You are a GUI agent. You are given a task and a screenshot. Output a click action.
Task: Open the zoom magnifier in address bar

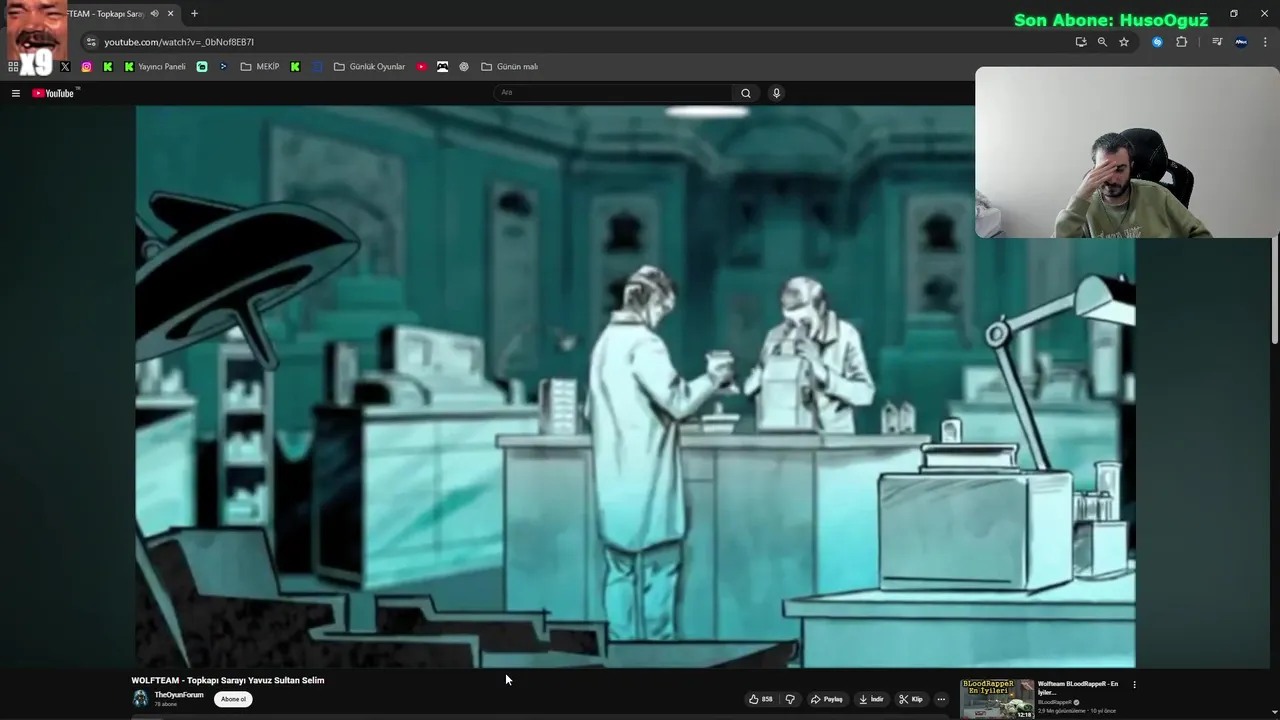click(x=1102, y=42)
